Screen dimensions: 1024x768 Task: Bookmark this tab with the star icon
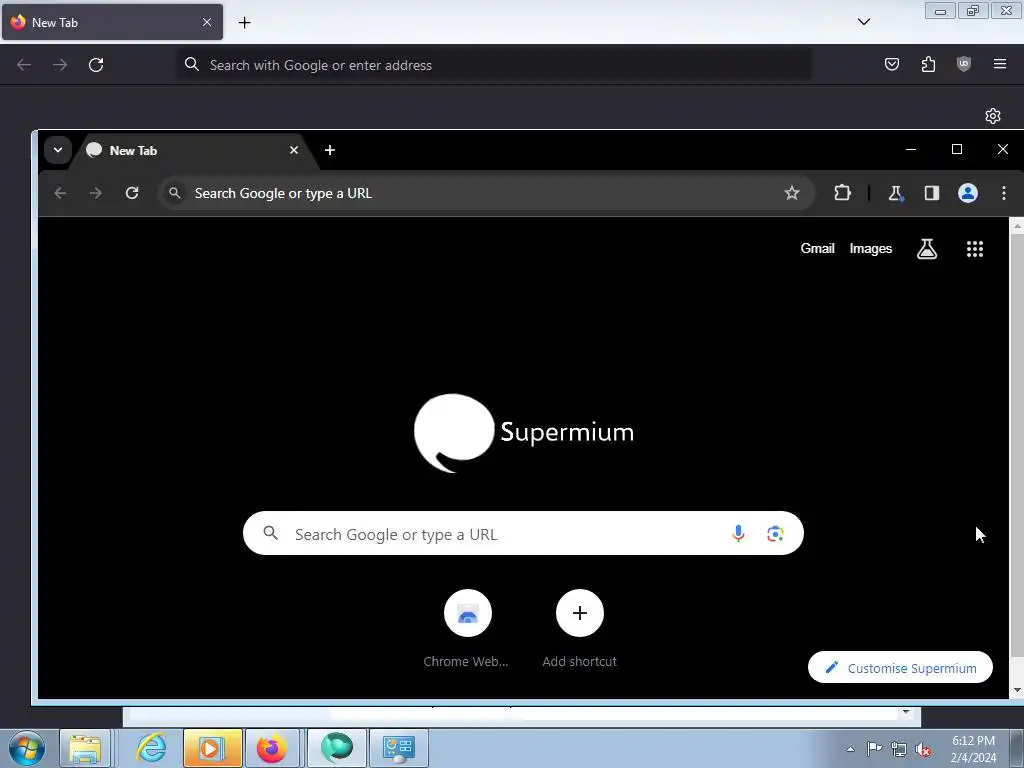792,193
